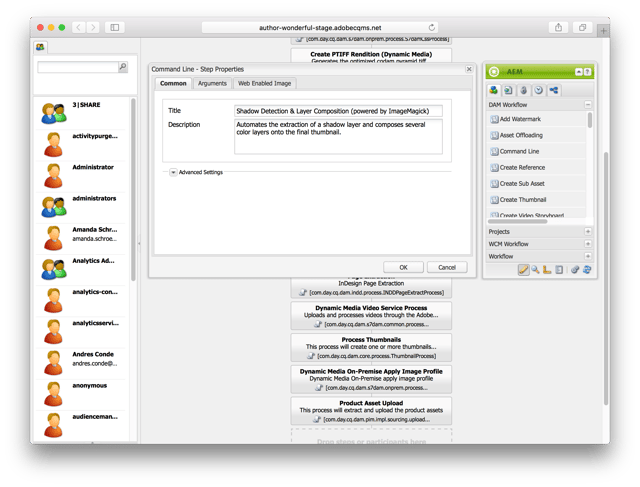Select Add Watermark workflow step
Screen dimensions: 640x487
(x=536, y=119)
